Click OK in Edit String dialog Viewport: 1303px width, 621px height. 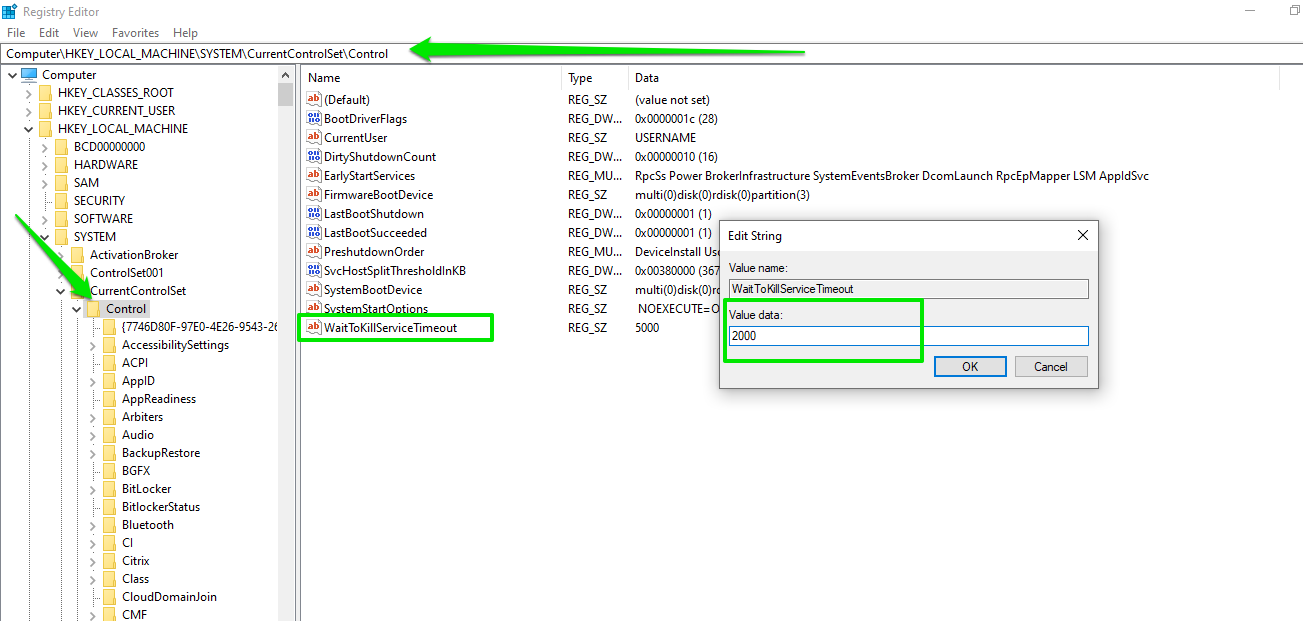point(970,367)
